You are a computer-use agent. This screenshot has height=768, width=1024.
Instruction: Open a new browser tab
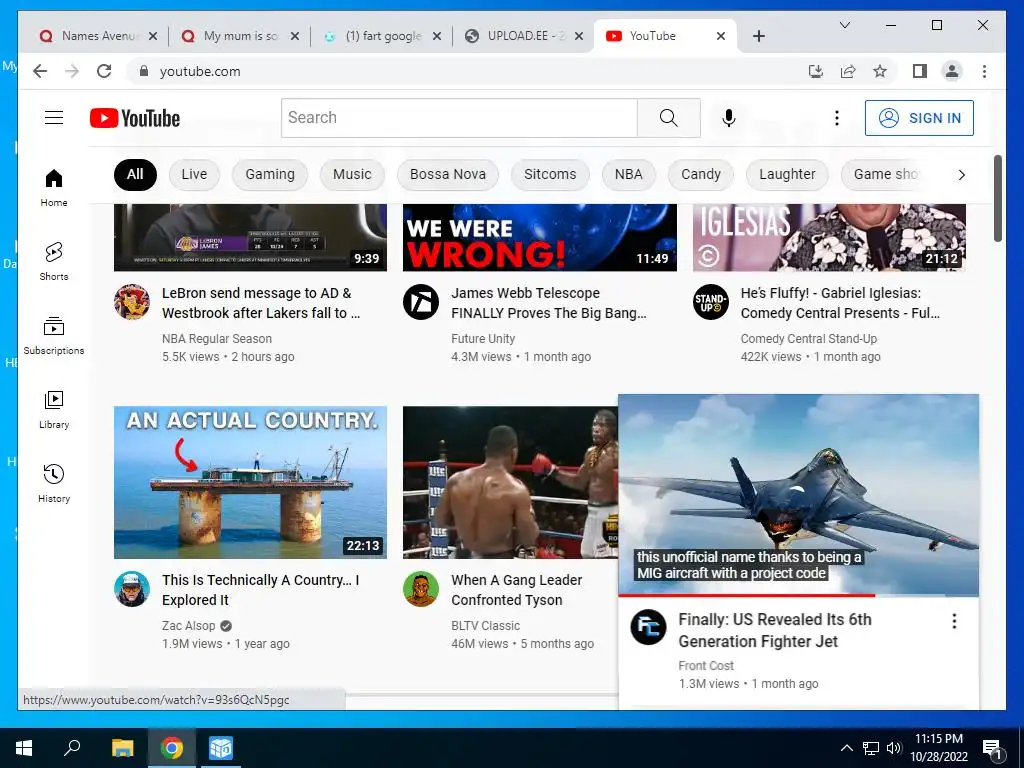click(758, 36)
